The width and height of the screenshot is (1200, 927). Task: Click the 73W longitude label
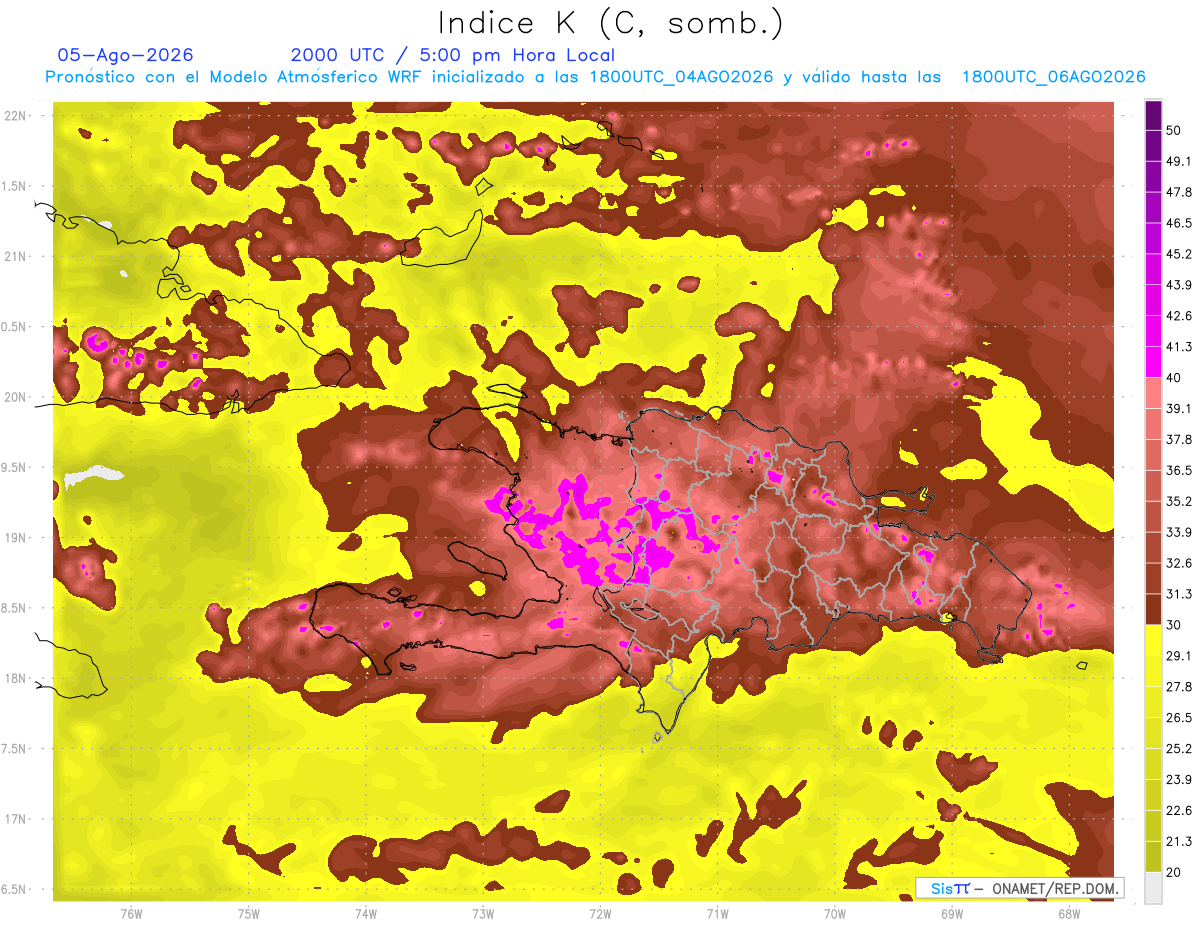pos(483,913)
